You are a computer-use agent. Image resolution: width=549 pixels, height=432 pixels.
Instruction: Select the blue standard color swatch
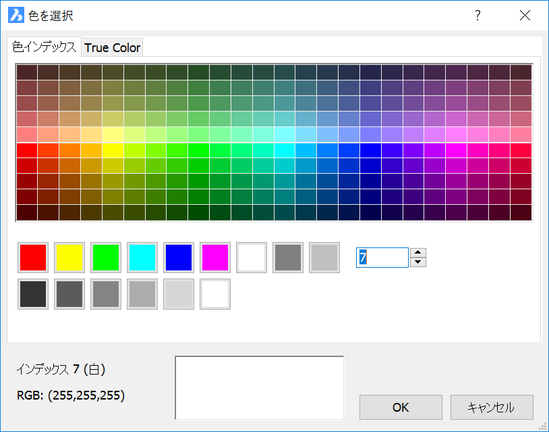(179, 258)
